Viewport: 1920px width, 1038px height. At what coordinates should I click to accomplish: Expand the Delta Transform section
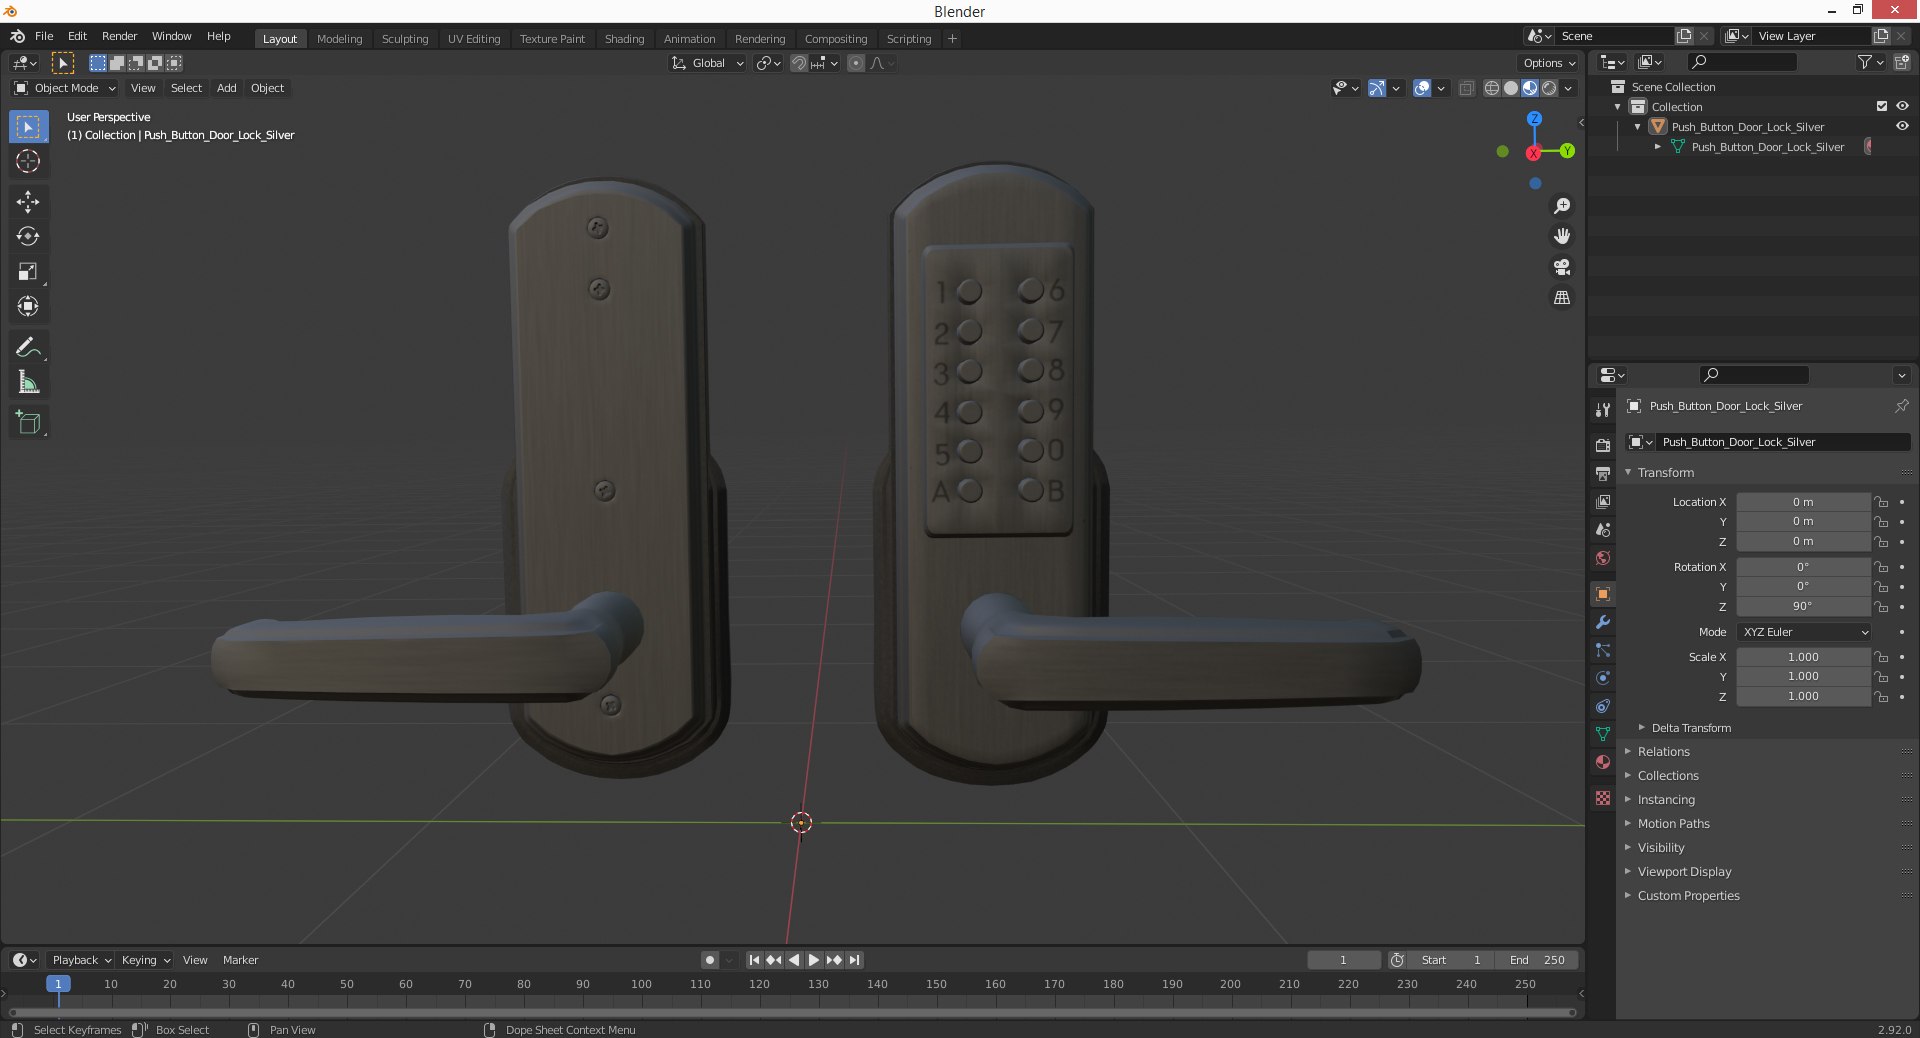point(1691,728)
